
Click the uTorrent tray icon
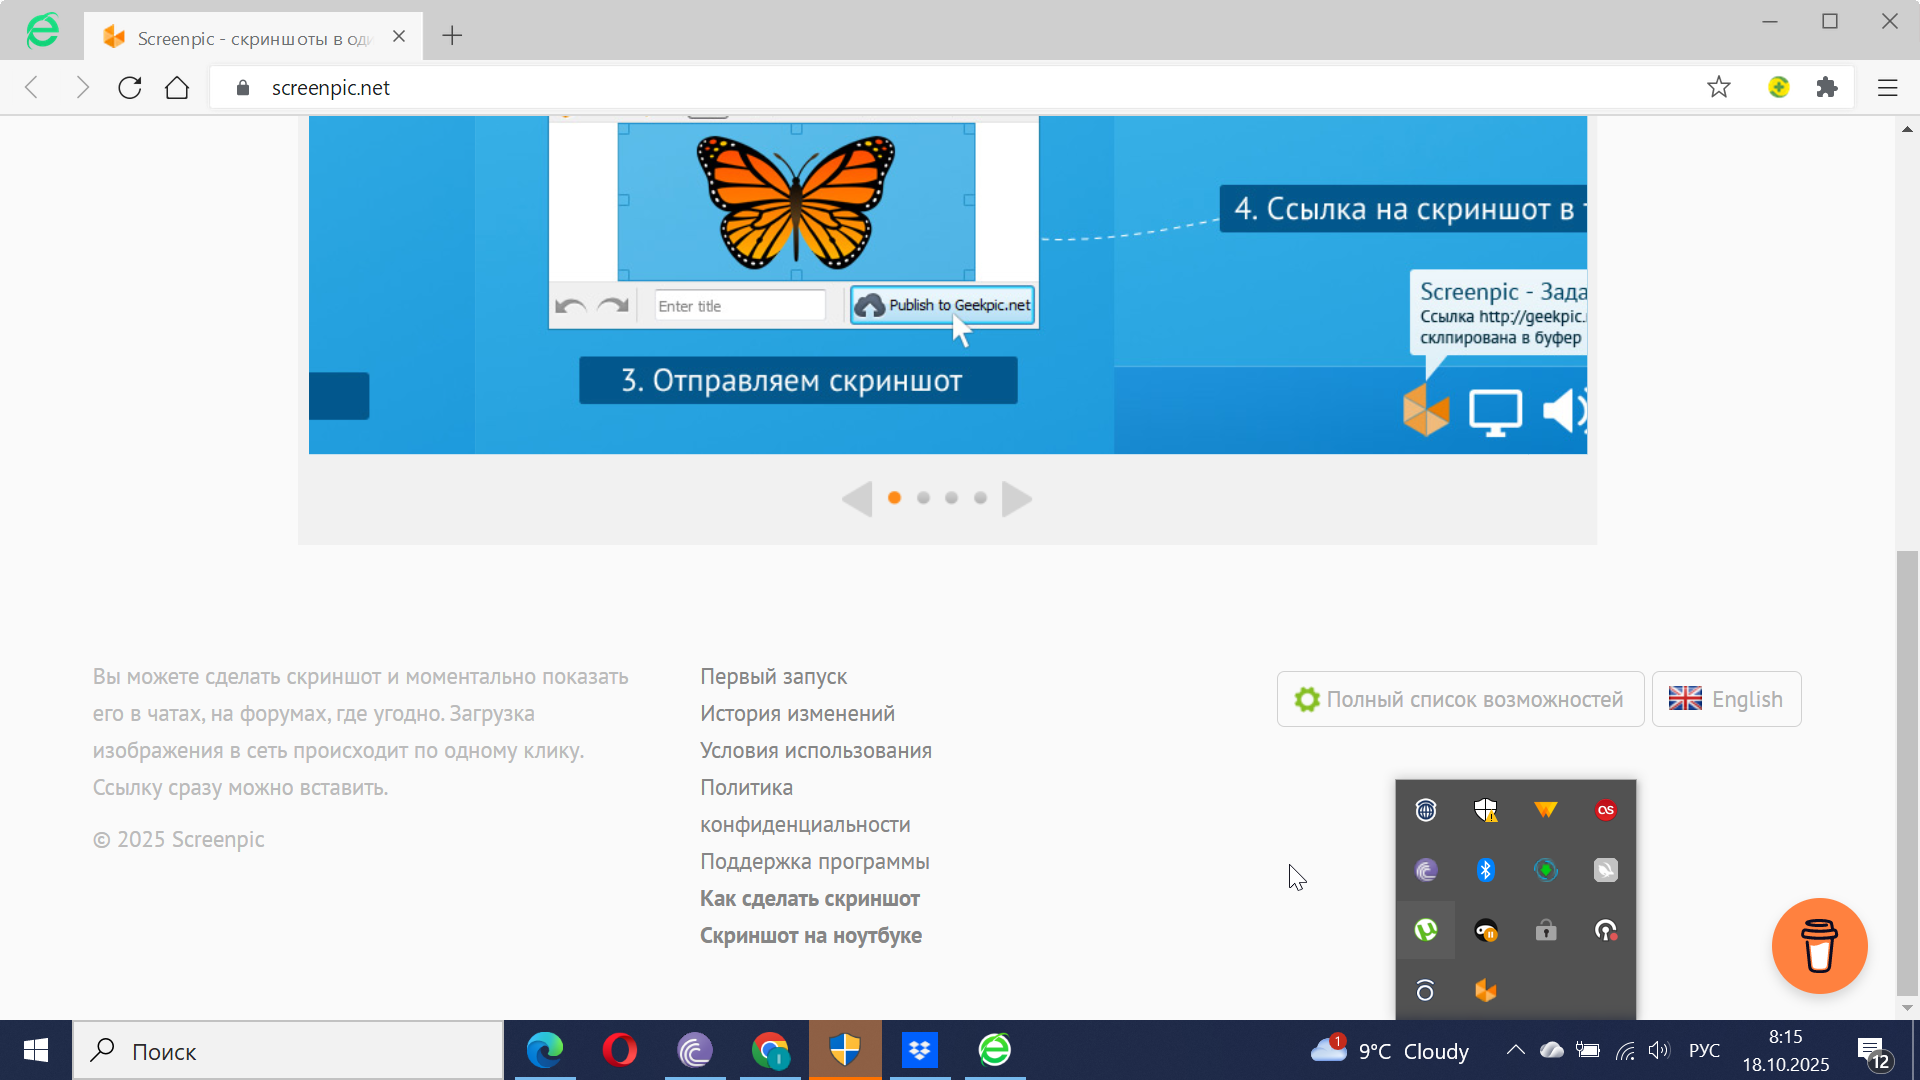tap(1426, 930)
